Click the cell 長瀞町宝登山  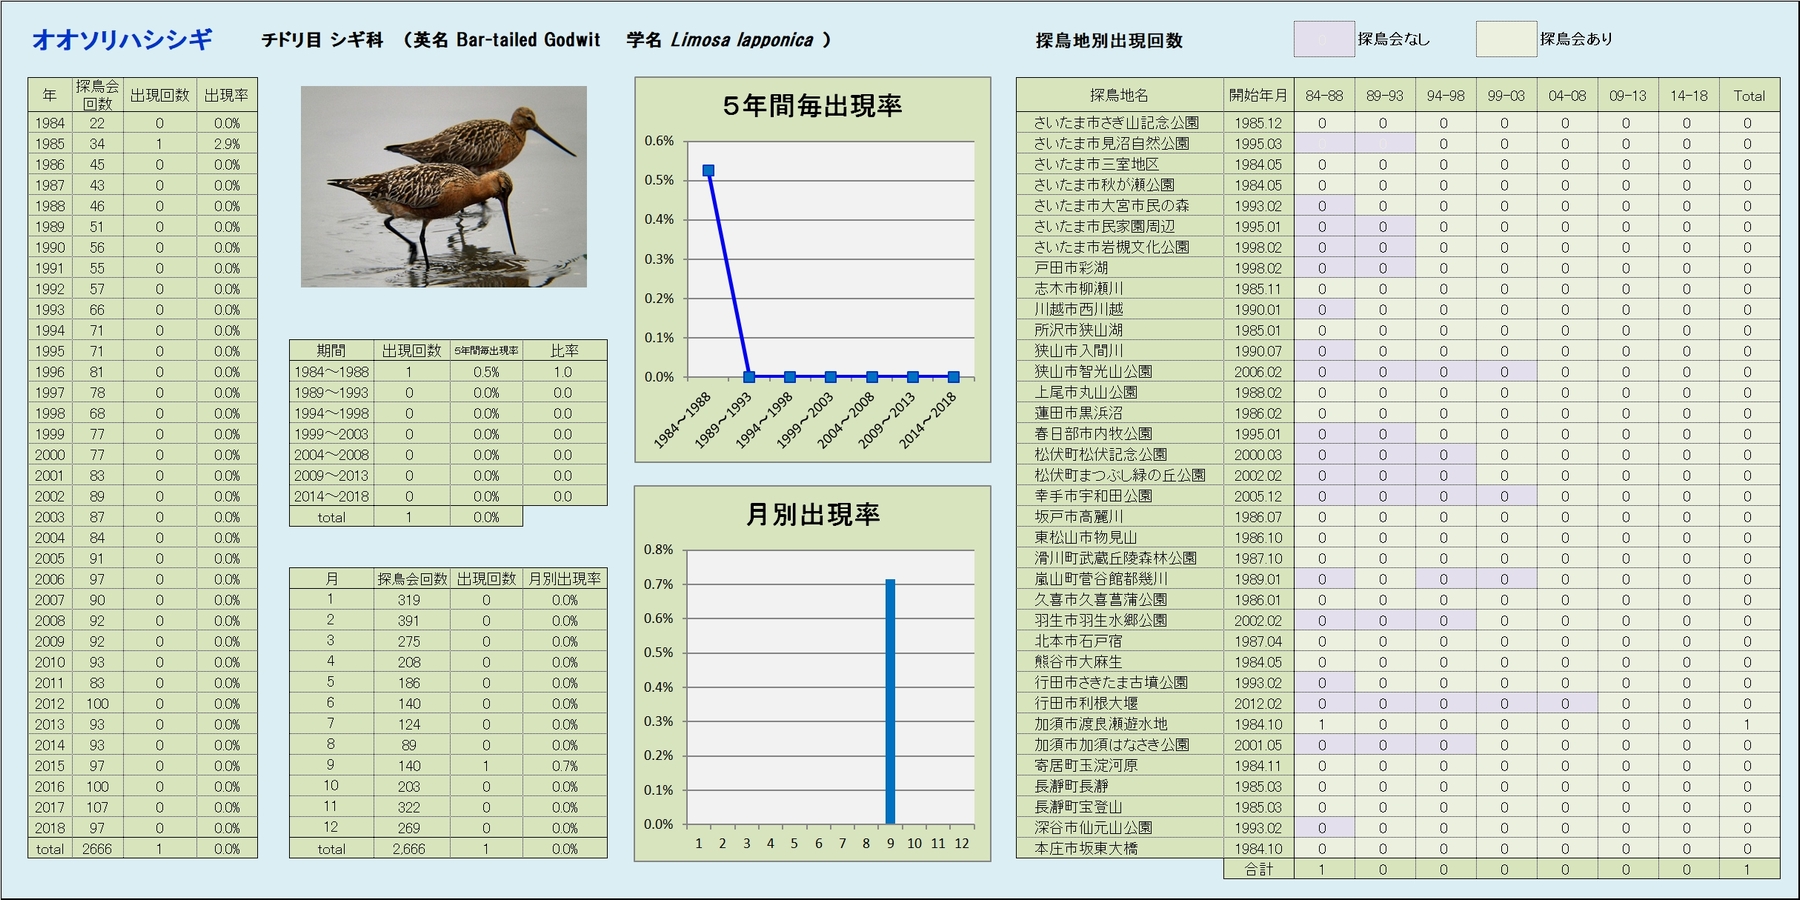[x=1119, y=807]
